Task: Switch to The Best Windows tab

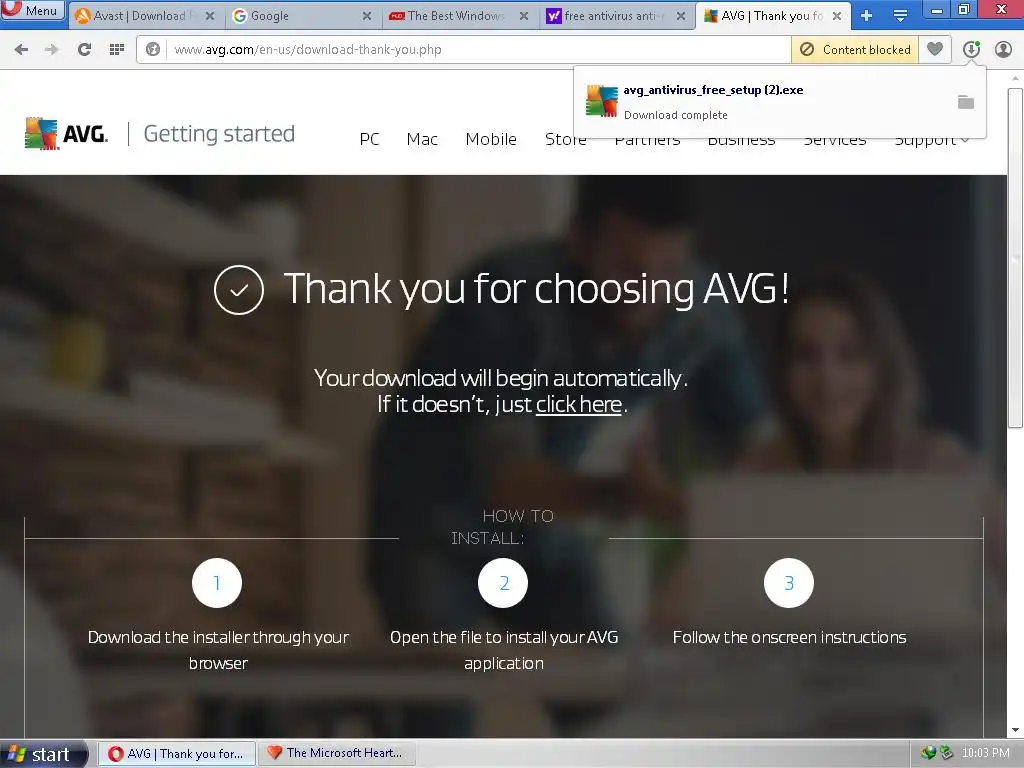Action: pyautogui.click(x=459, y=16)
